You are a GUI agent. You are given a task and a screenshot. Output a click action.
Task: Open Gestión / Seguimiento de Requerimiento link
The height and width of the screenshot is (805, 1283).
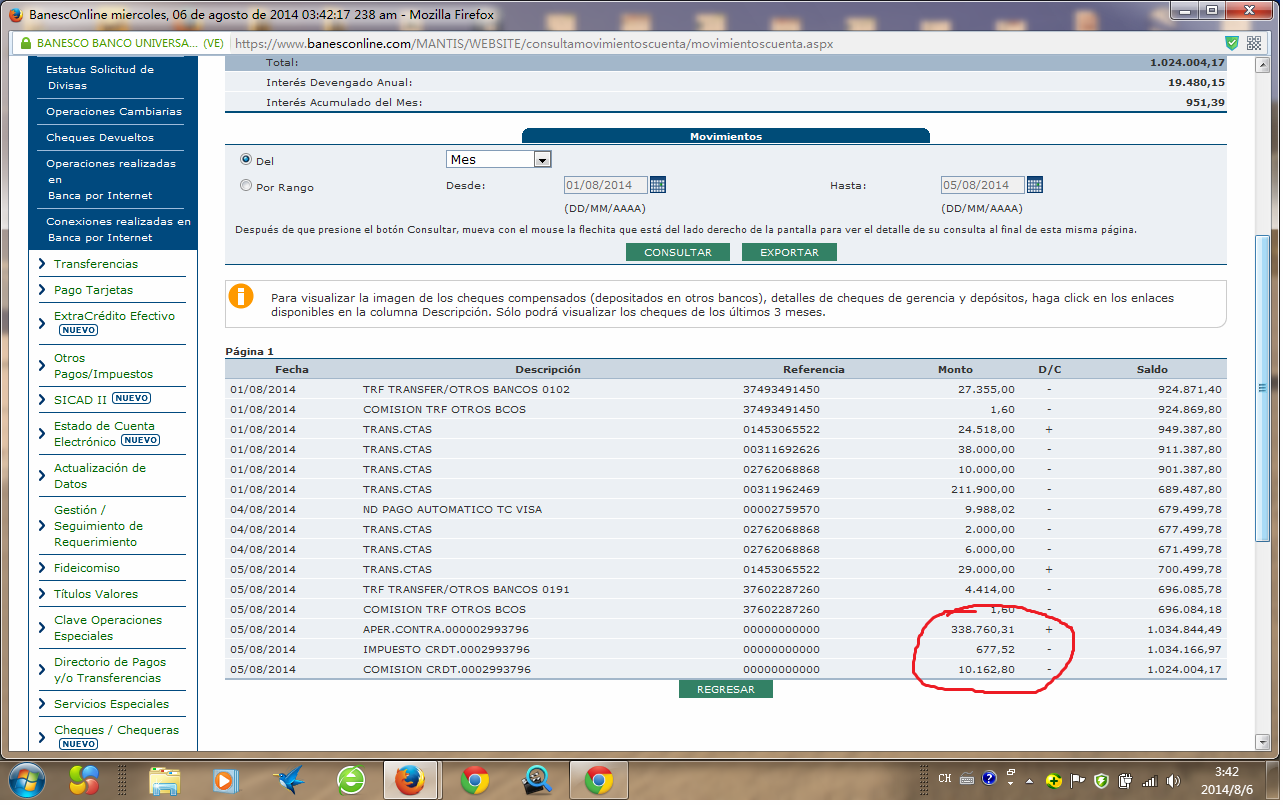[98, 525]
